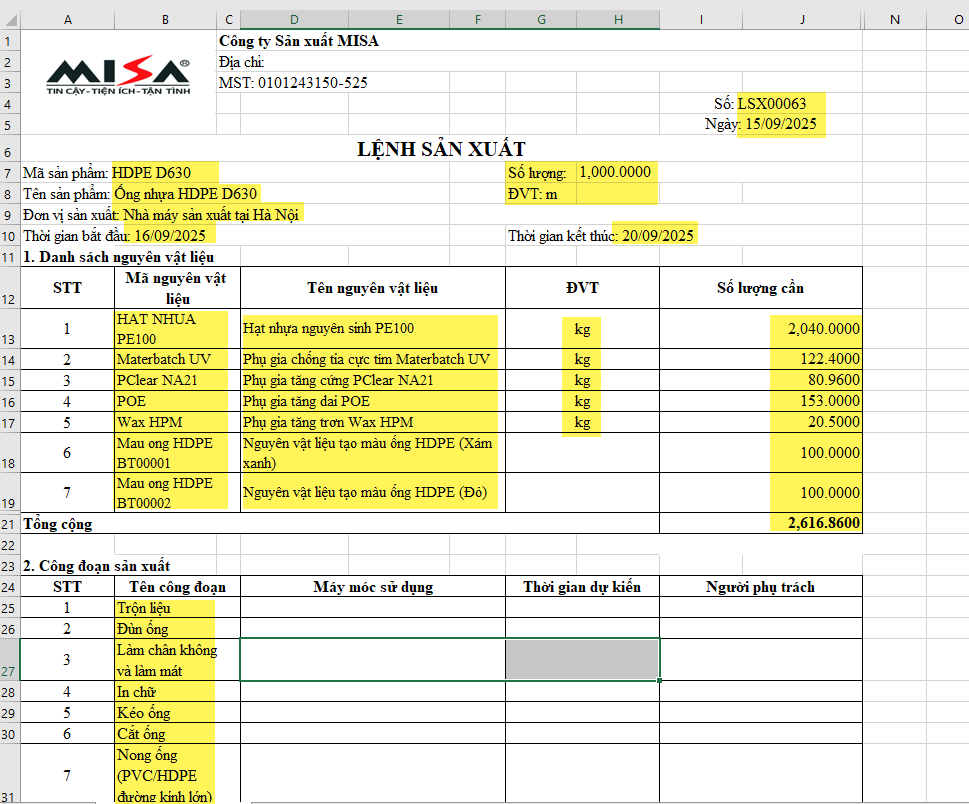
Task: Click material code 'POE'
Action: pyautogui.click(x=131, y=401)
